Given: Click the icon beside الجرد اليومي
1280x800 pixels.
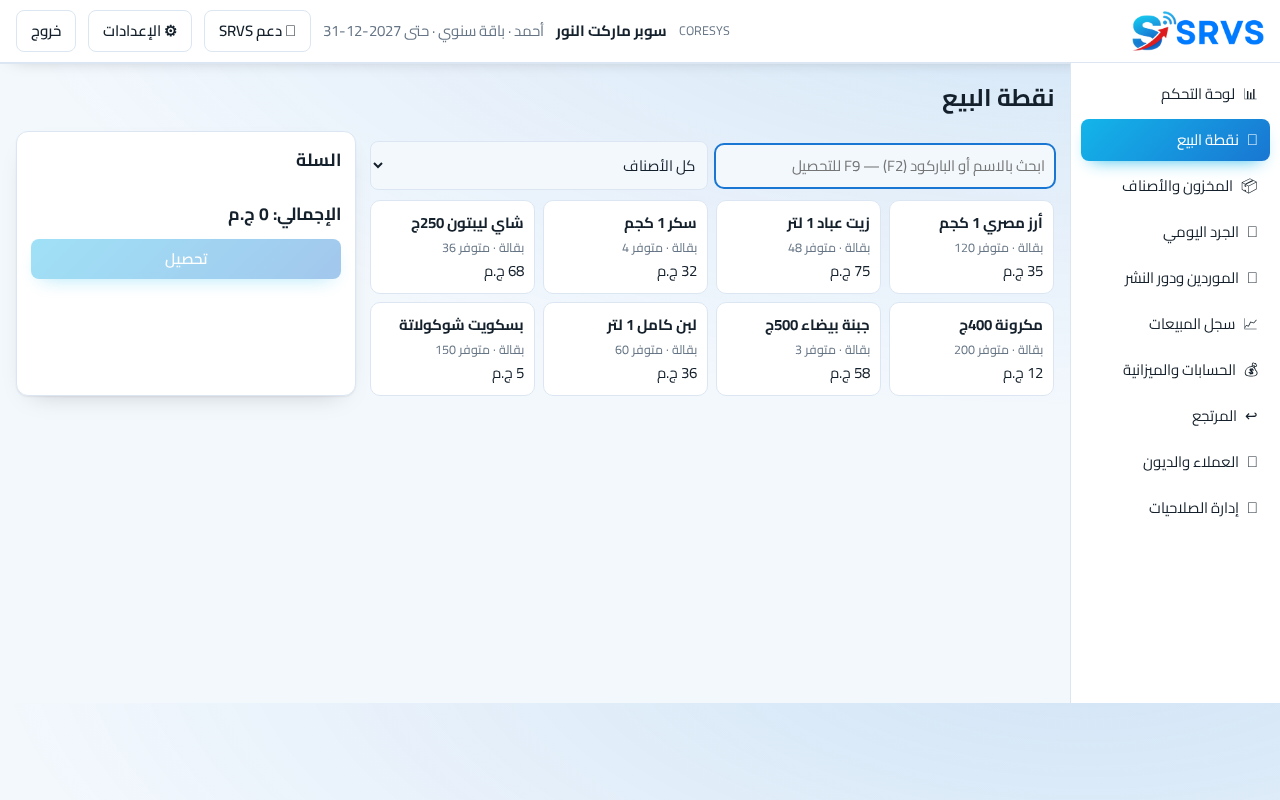Looking at the screenshot, I should coord(1252,232).
